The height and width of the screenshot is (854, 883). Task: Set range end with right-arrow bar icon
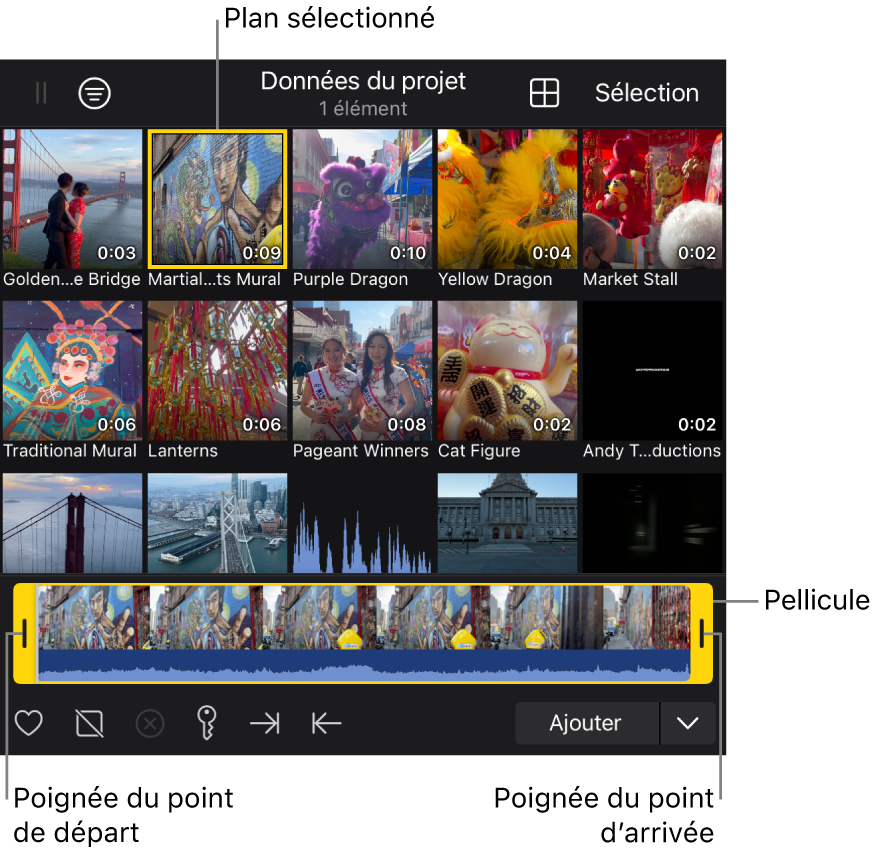pos(265,723)
